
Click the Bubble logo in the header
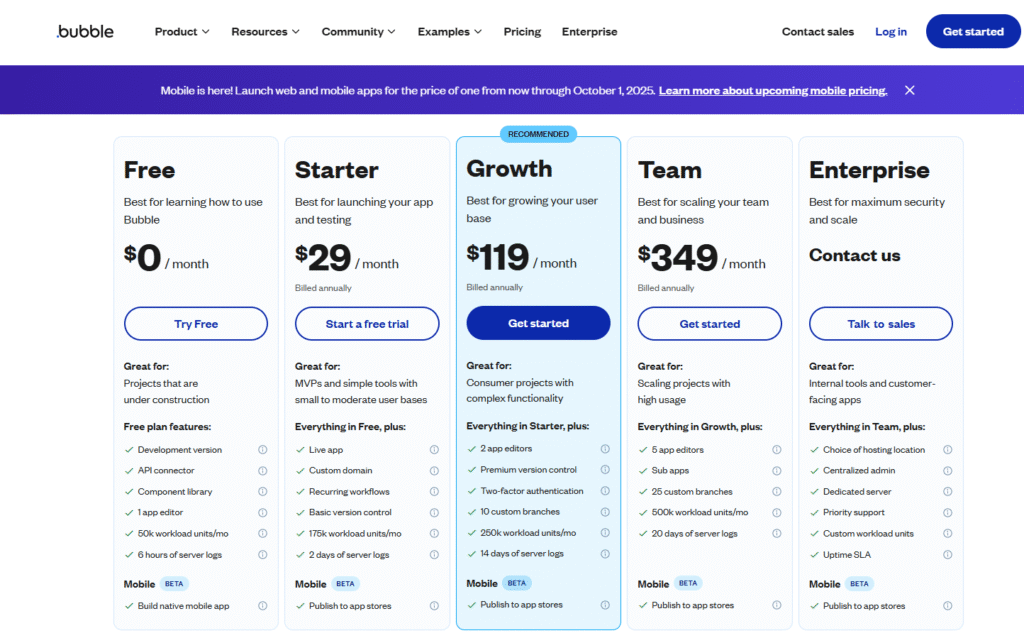click(85, 31)
